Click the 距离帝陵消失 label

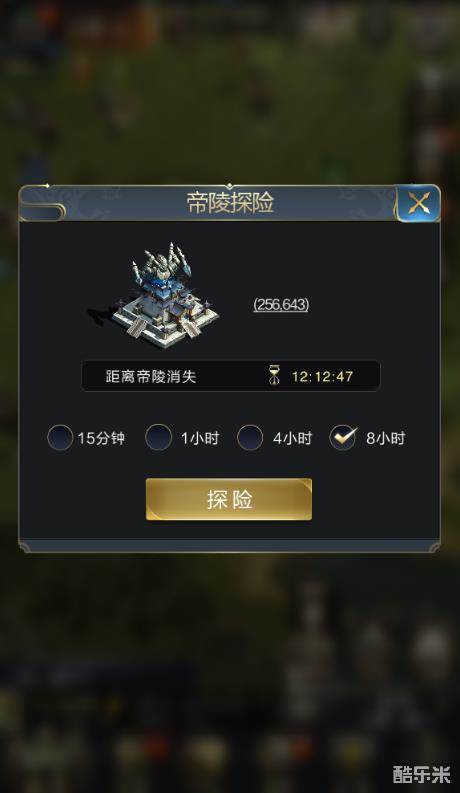click(x=151, y=377)
